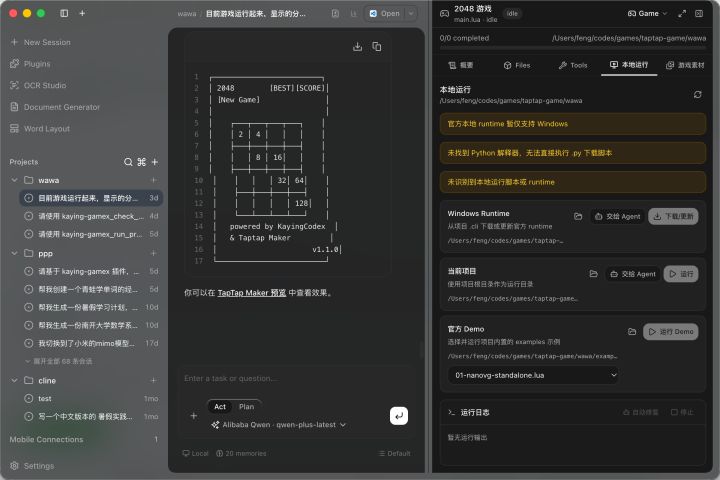Click the Local indicator in chat footer
Viewport: 720px width, 480px height.
pyautogui.click(x=195, y=453)
